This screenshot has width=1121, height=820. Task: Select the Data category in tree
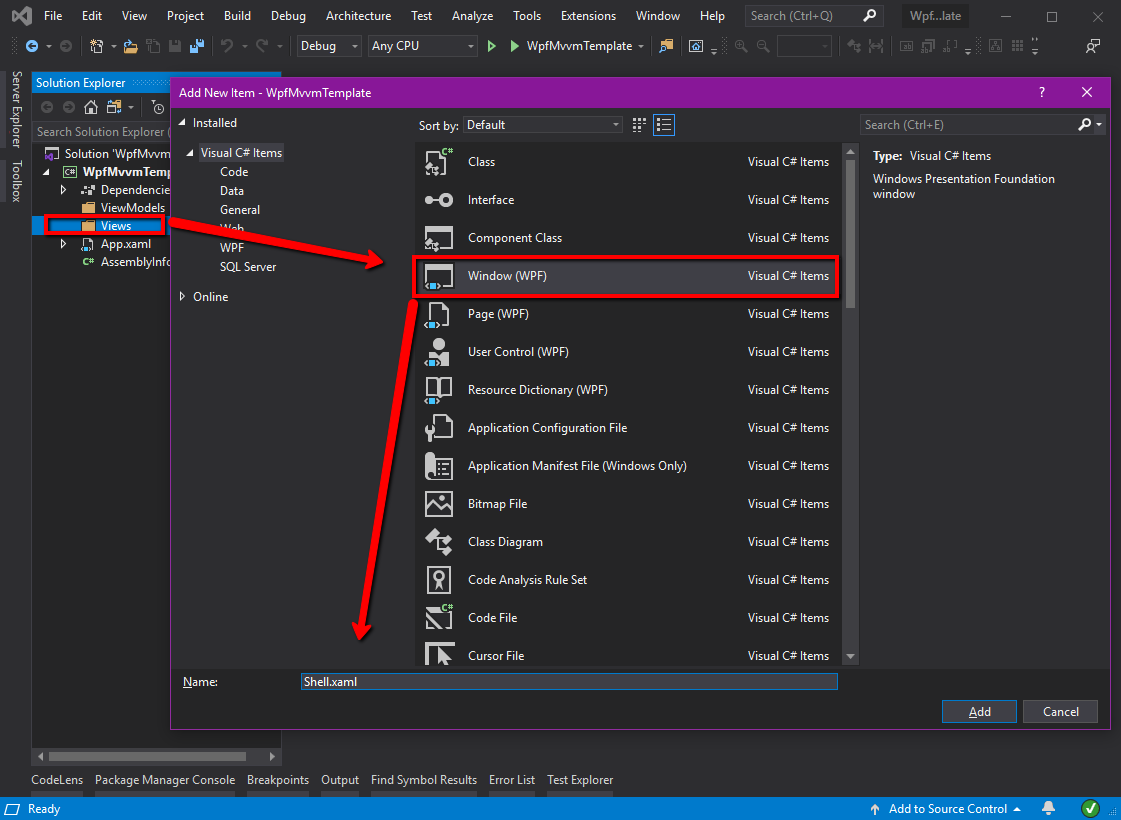(x=232, y=191)
